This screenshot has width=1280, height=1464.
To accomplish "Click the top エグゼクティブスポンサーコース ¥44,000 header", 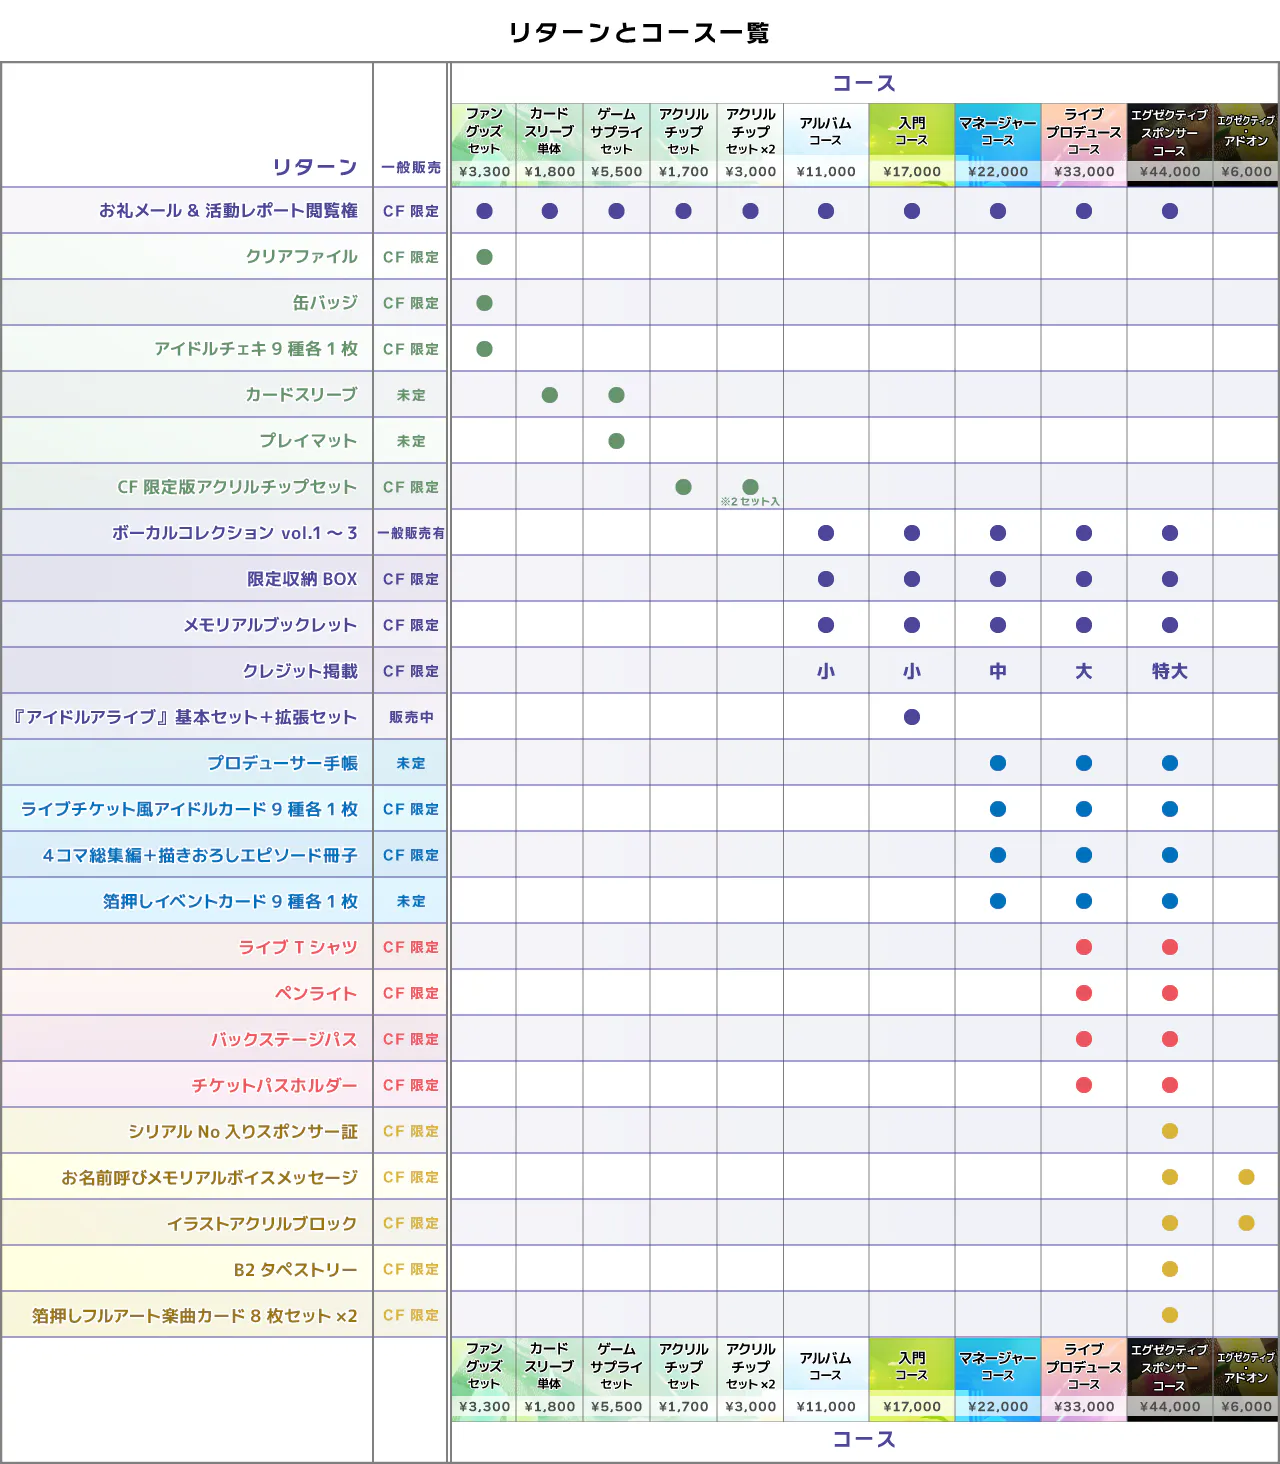I will 1170,142.
